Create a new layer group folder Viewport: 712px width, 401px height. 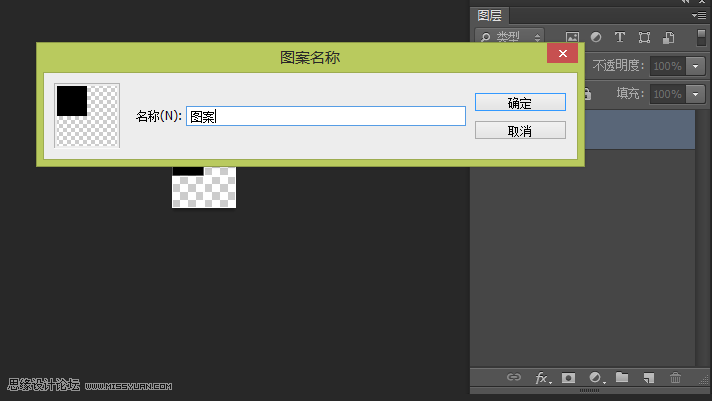click(622, 378)
